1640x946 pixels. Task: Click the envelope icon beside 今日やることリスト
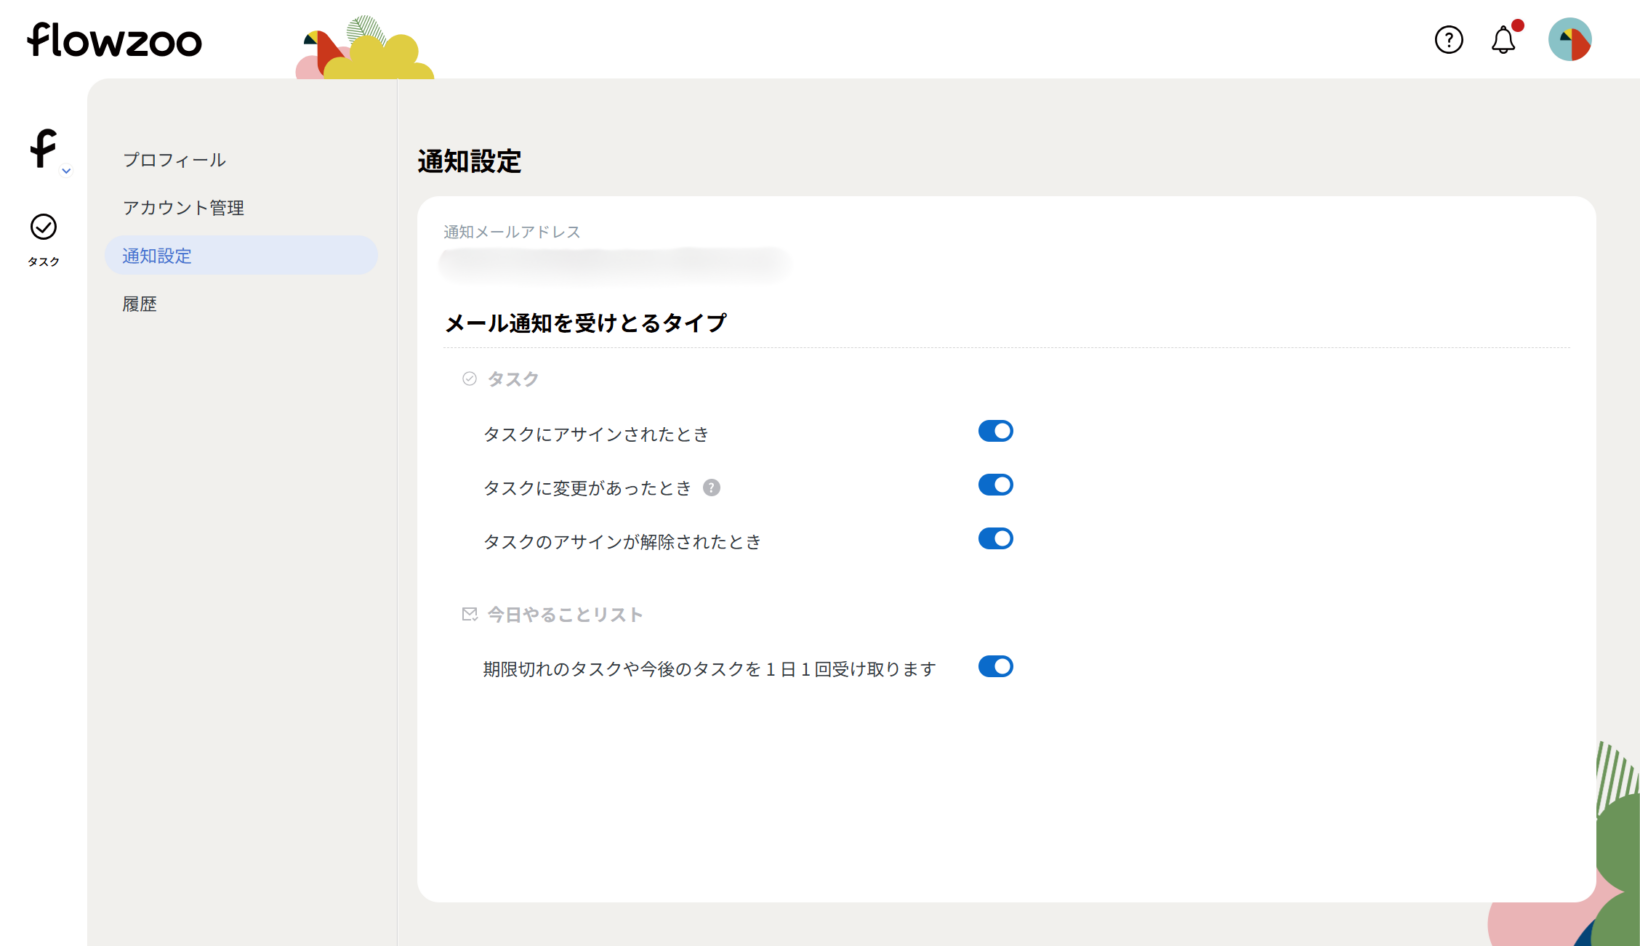[x=469, y=614]
